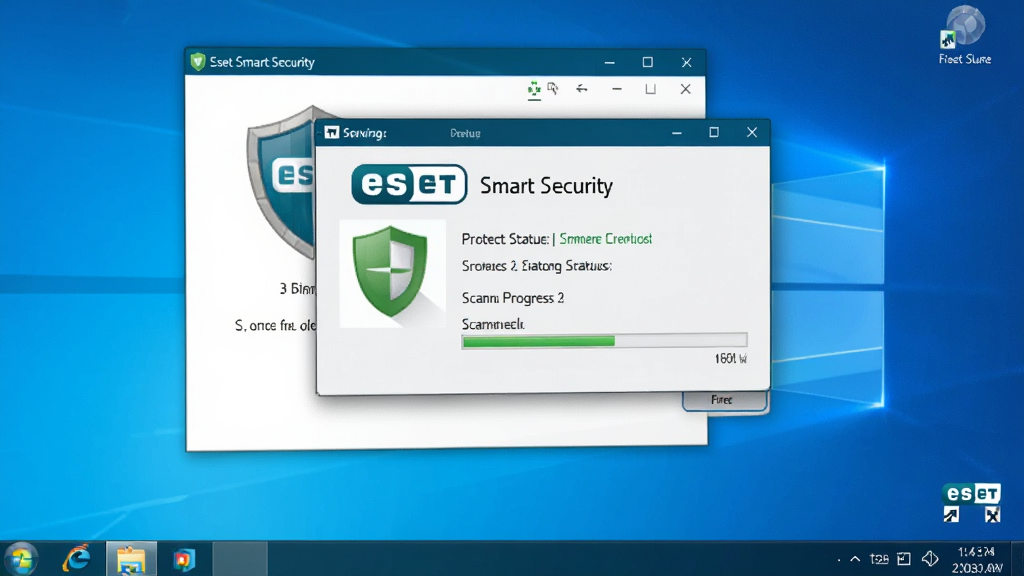Click the language indicator in the system tray

click(879, 559)
